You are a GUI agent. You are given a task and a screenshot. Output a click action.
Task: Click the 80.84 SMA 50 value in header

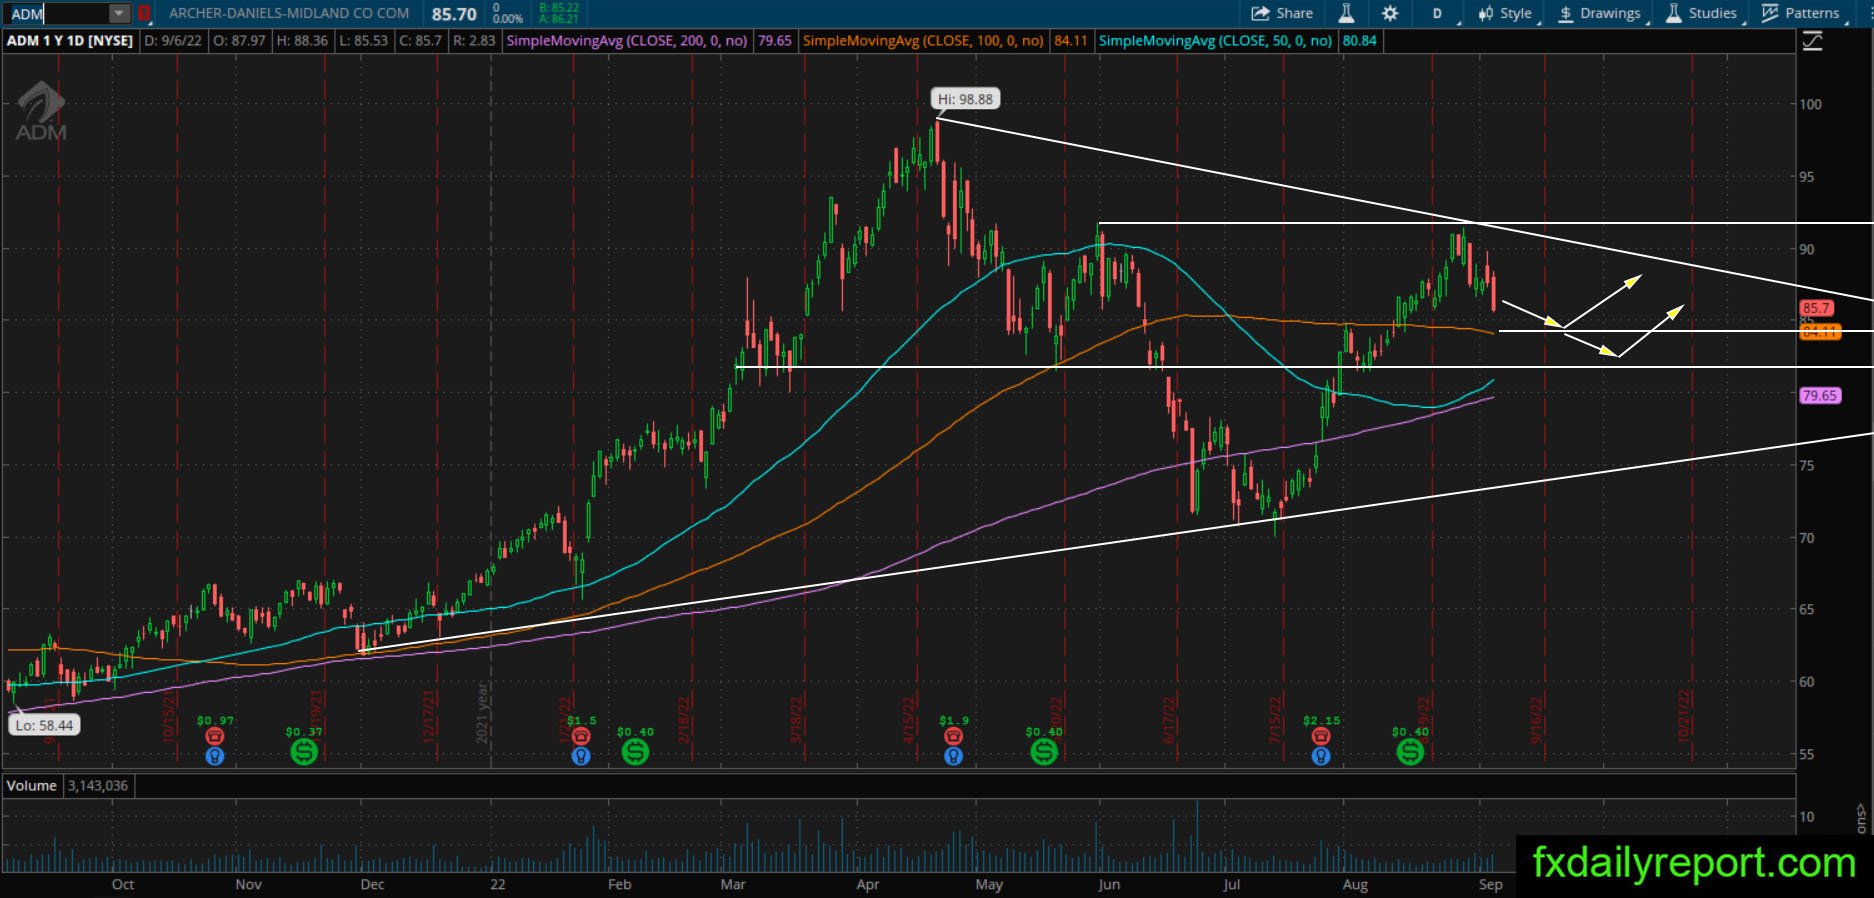[x=1360, y=41]
